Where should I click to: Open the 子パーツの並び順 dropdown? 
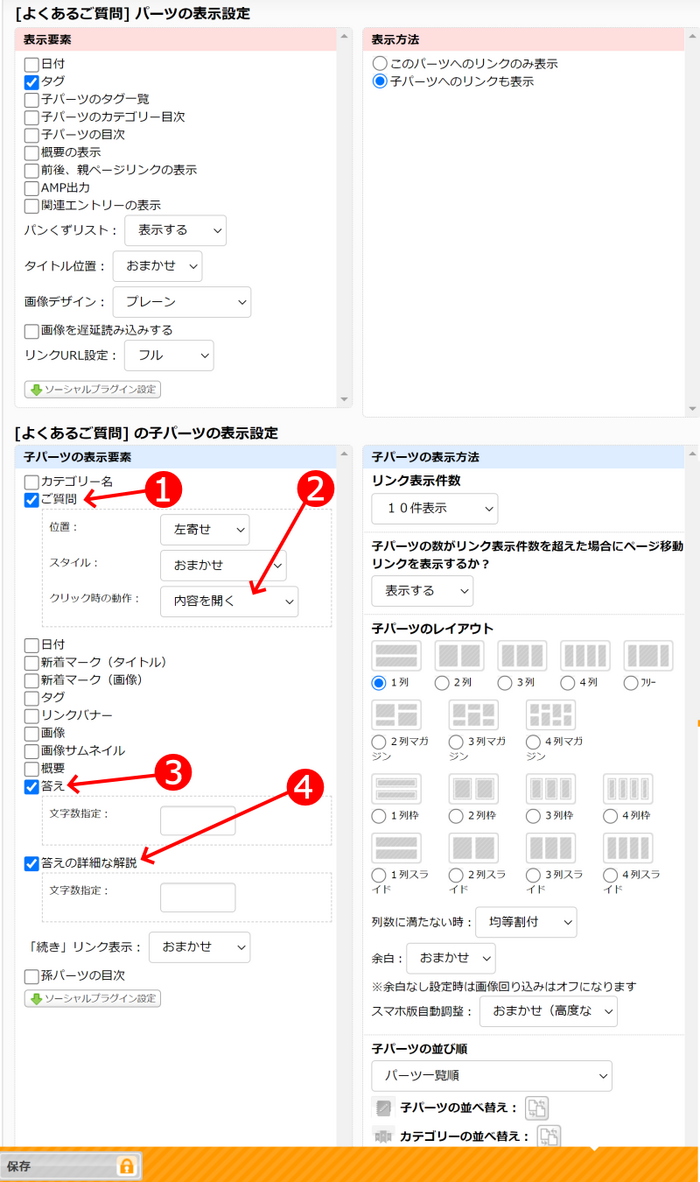(491, 1076)
